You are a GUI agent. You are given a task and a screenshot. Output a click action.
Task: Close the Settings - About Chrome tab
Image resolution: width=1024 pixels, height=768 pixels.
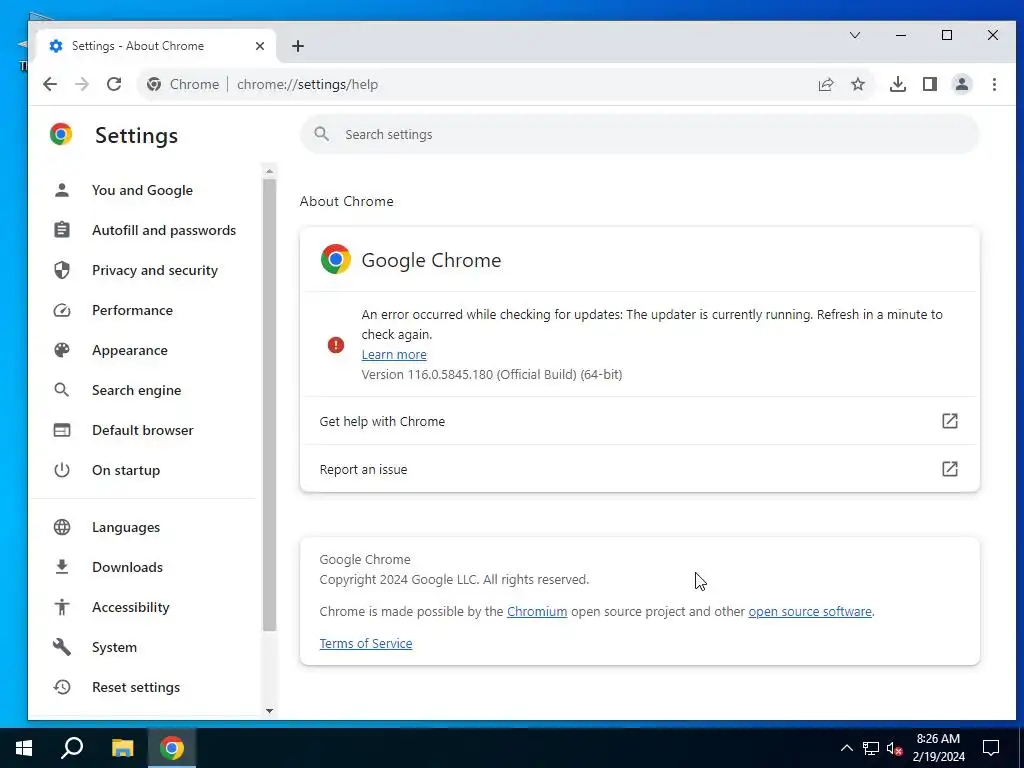tap(260, 46)
